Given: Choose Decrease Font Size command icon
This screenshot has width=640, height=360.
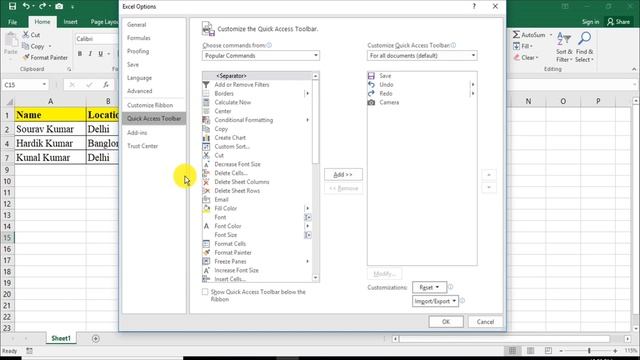Looking at the screenshot, I should click(x=206, y=164).
